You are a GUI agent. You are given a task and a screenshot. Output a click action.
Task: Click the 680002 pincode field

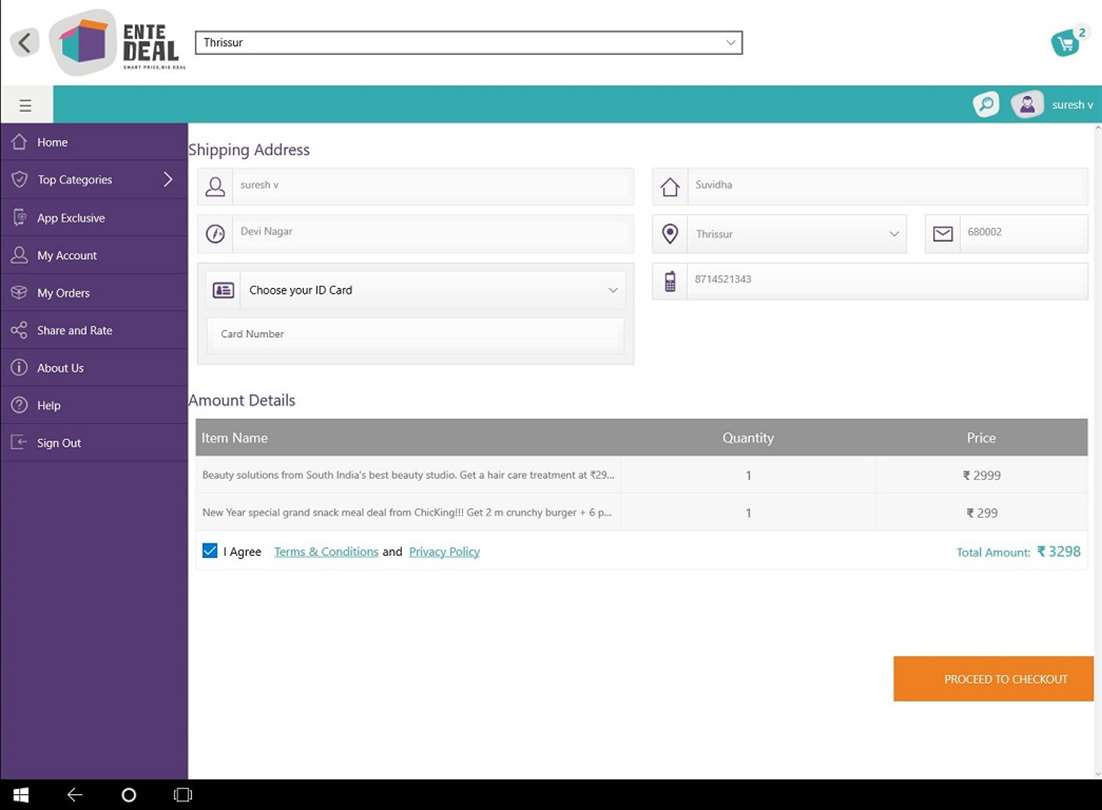pos(1024,234)
